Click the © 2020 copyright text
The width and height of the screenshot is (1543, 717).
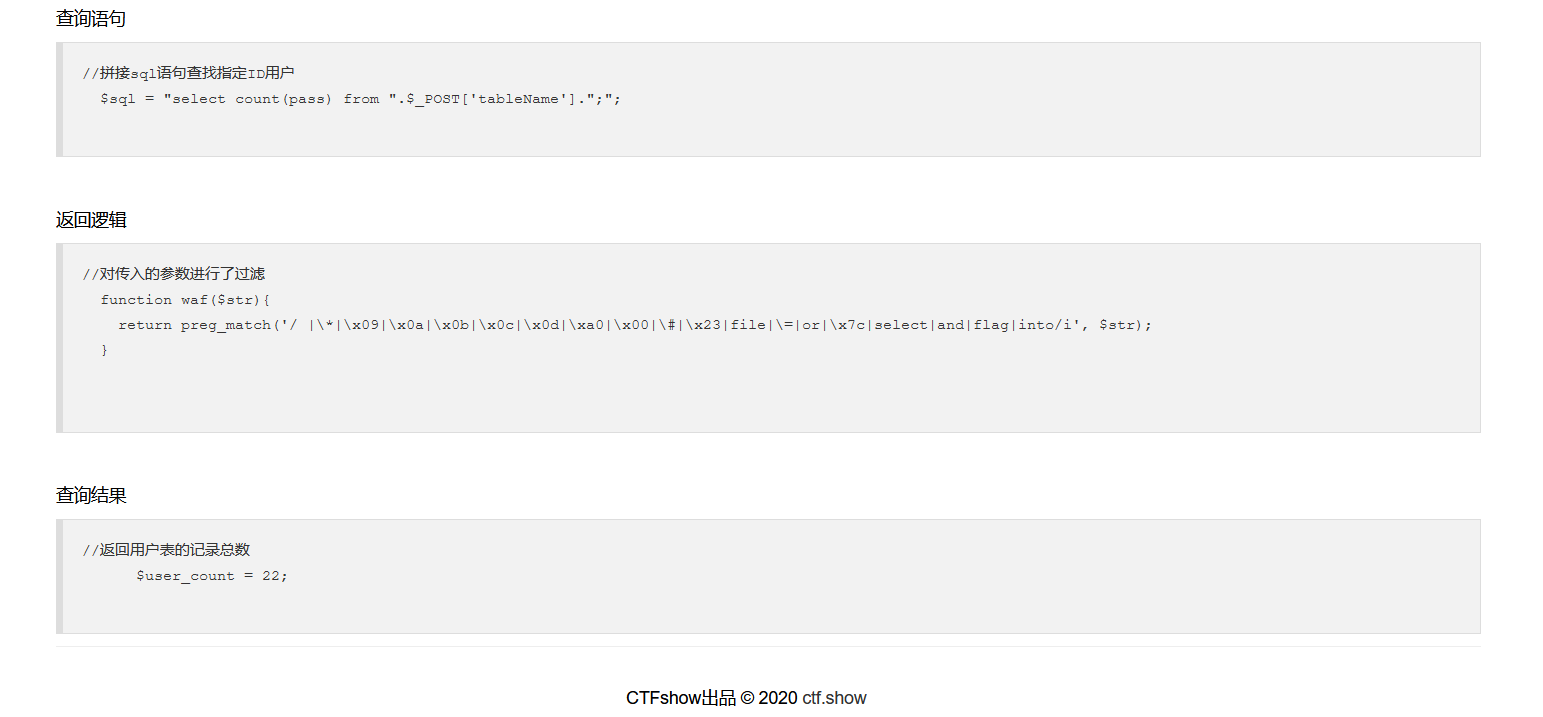769,698
